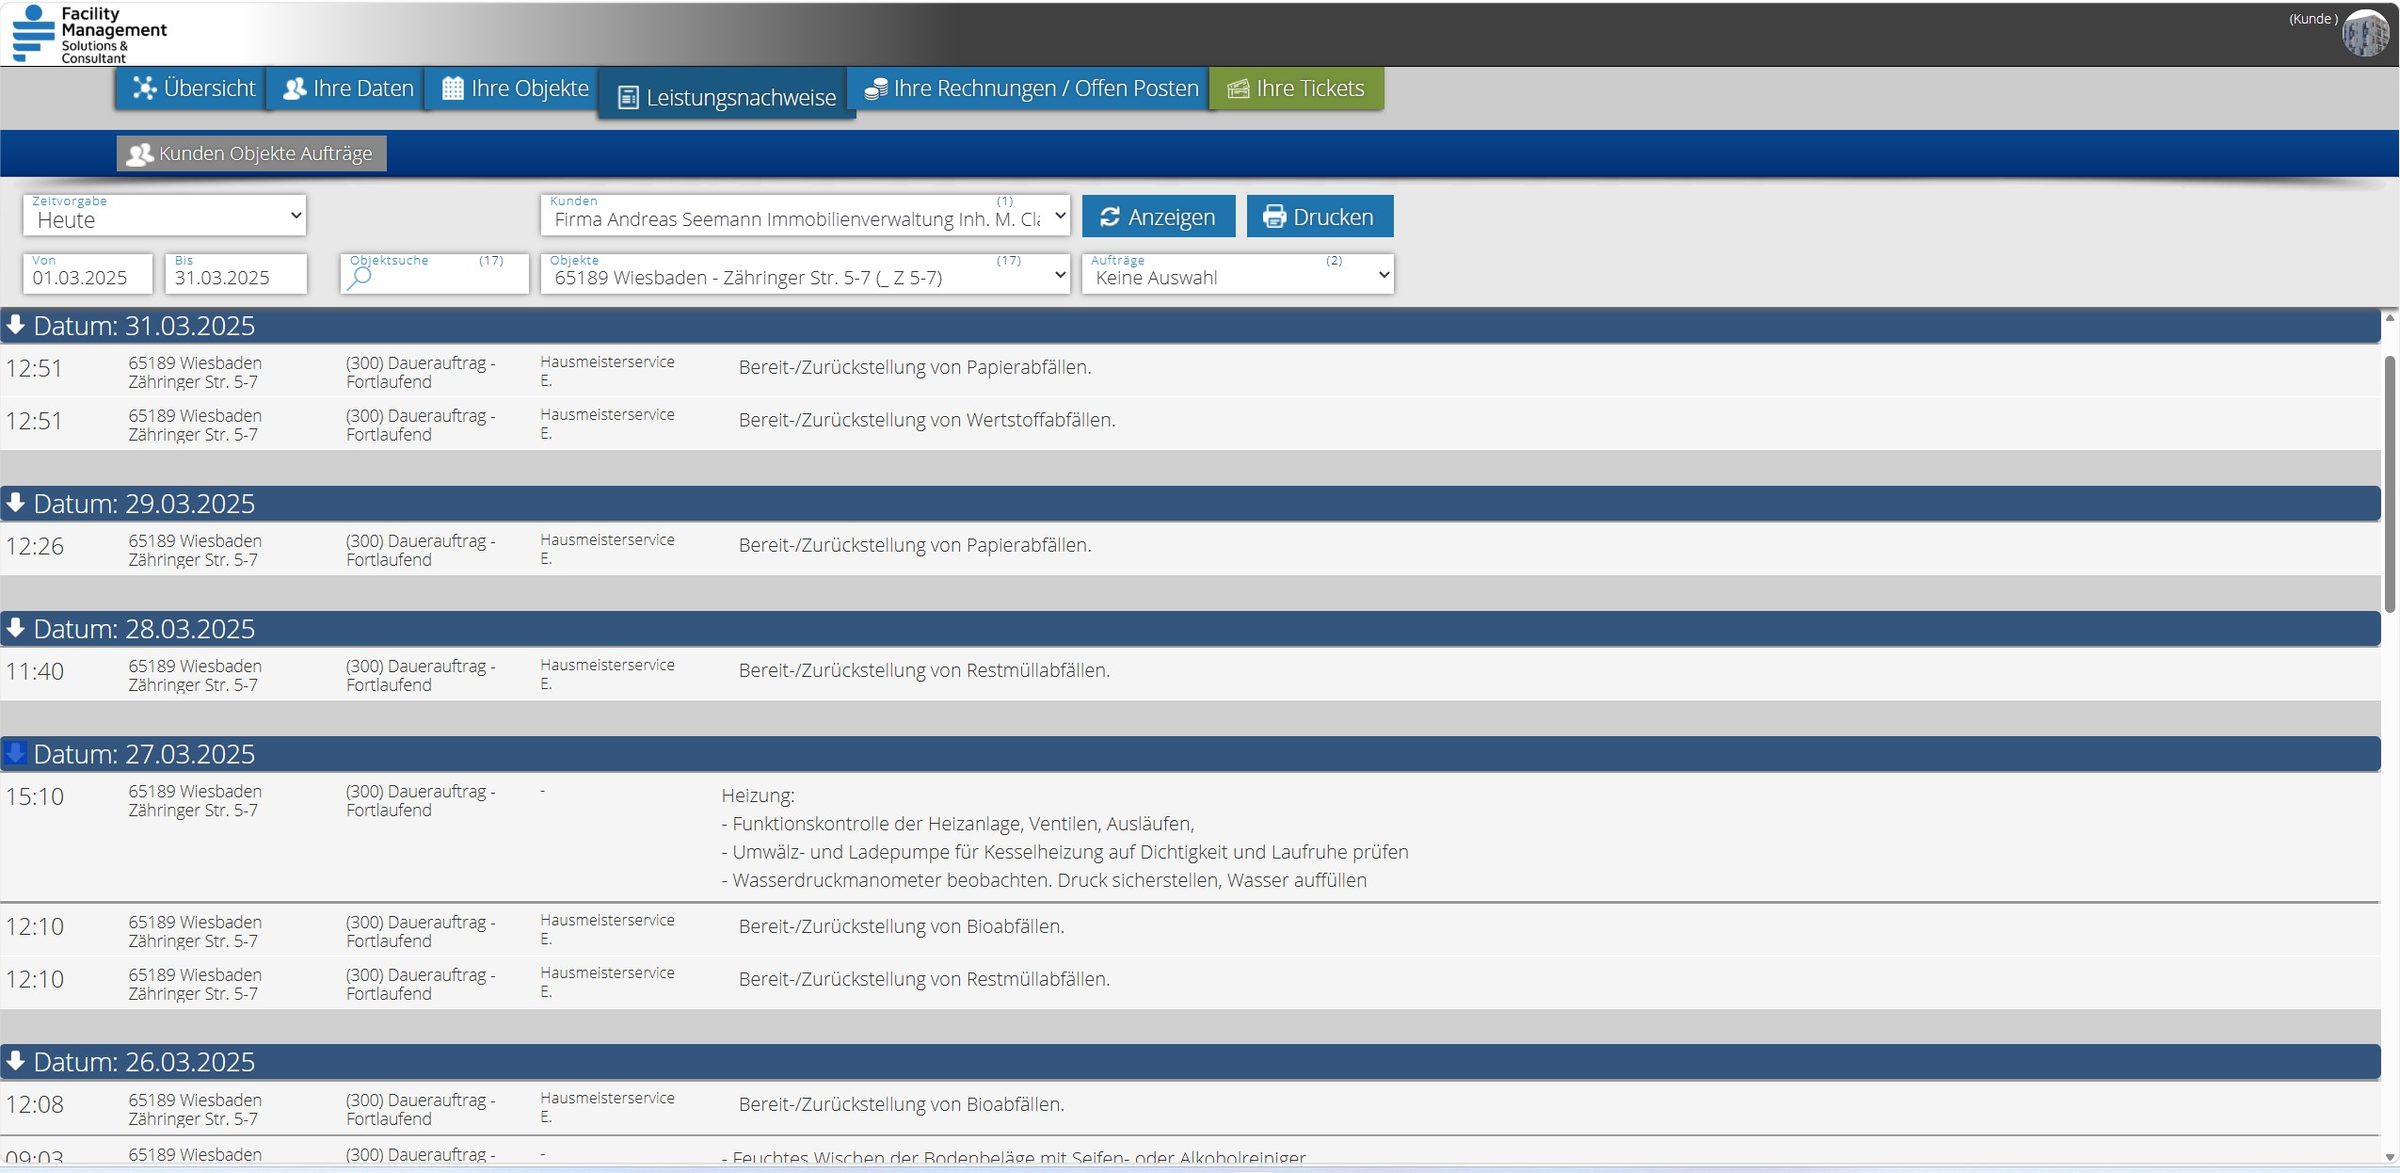
Task: Click the 'Datum: 29.03.2025' header text
Action: point(144,504)
